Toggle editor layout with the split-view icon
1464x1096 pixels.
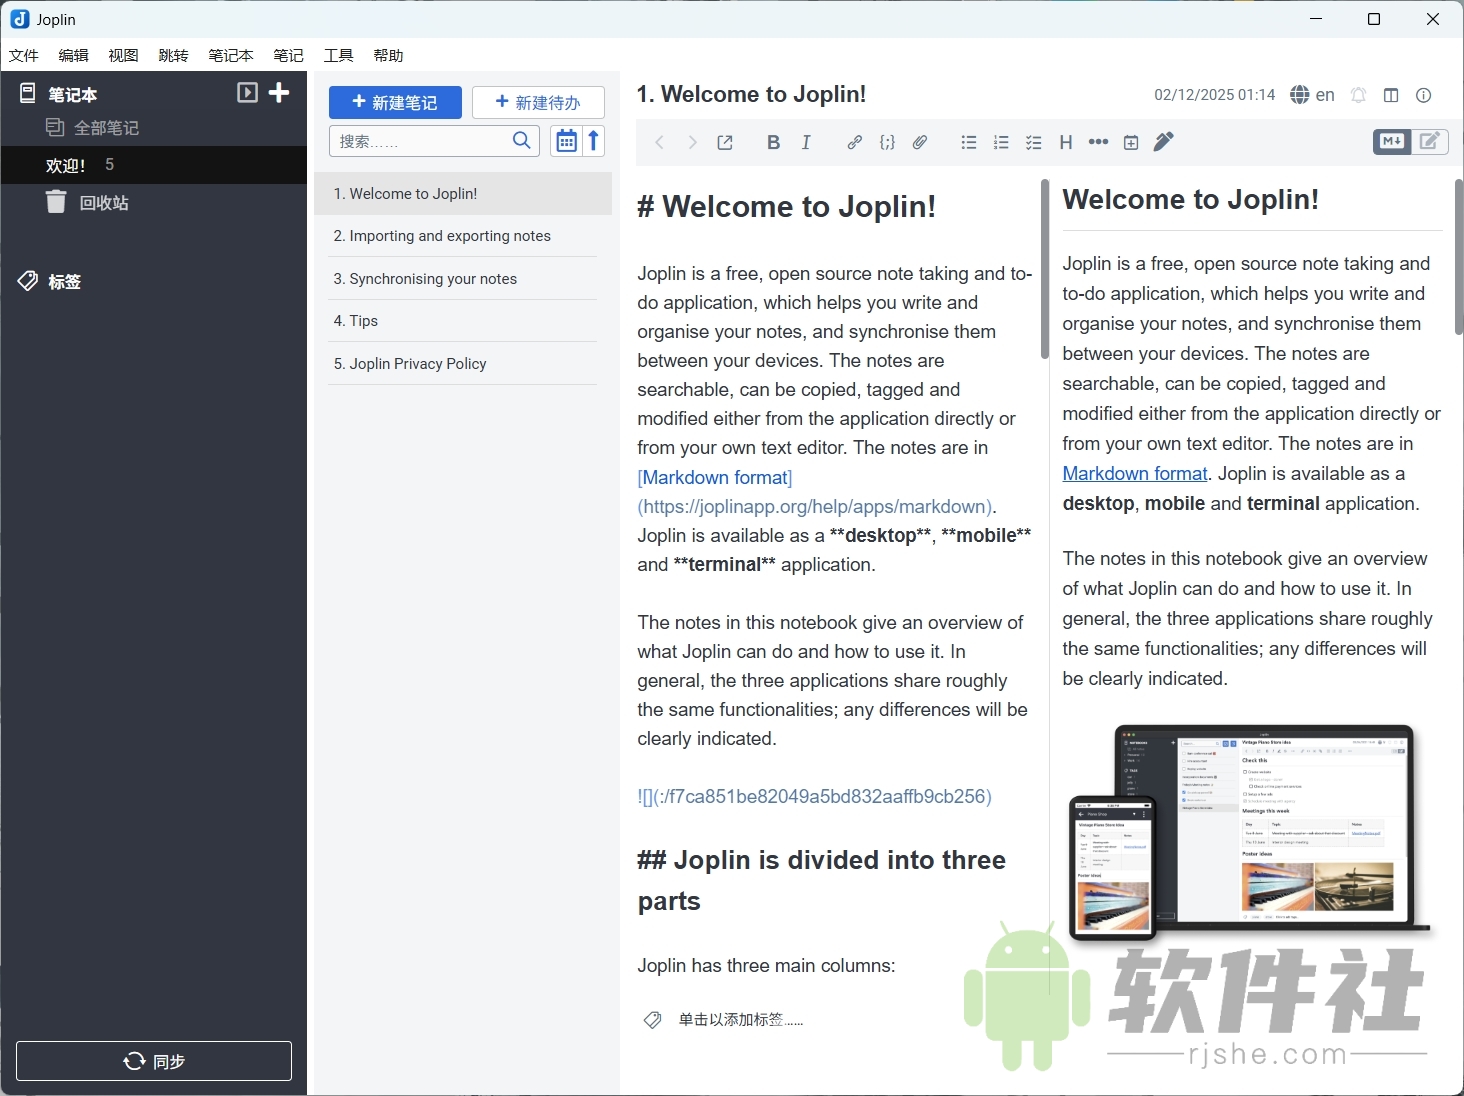pos(1391,95)
